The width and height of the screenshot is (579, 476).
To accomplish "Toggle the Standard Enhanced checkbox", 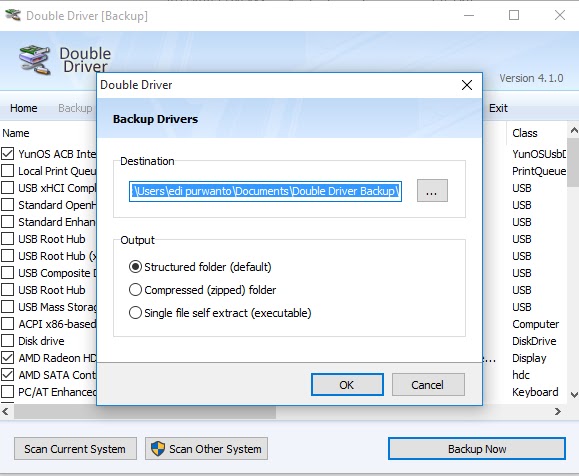I will point(7,222).
